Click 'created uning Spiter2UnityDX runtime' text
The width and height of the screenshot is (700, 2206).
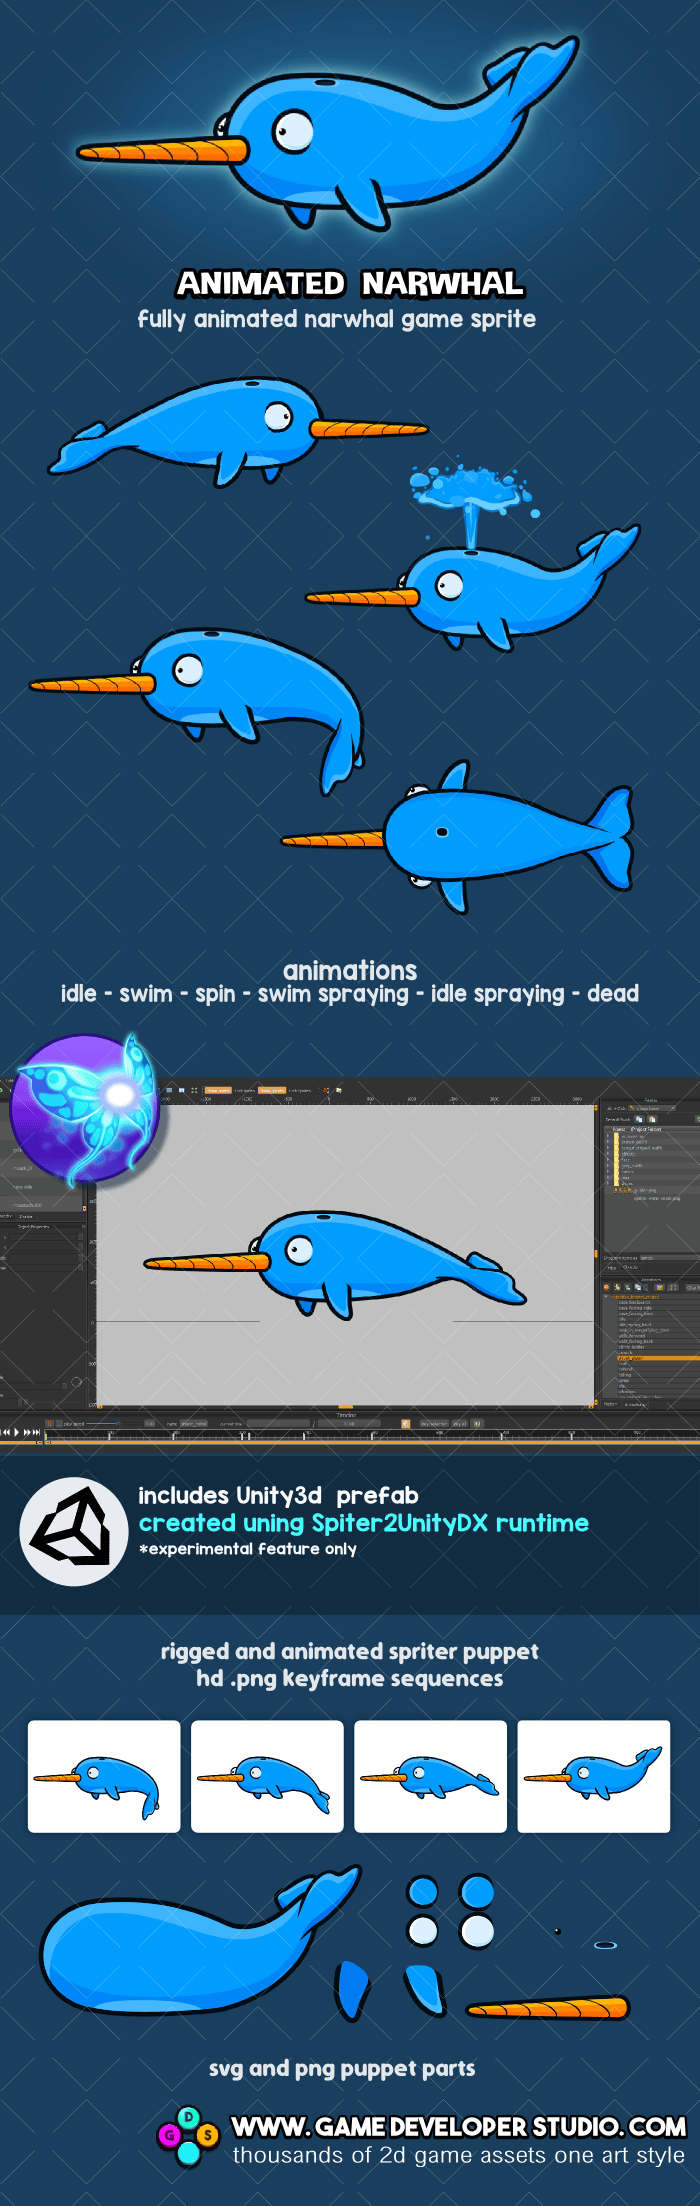click(364, 1523)
